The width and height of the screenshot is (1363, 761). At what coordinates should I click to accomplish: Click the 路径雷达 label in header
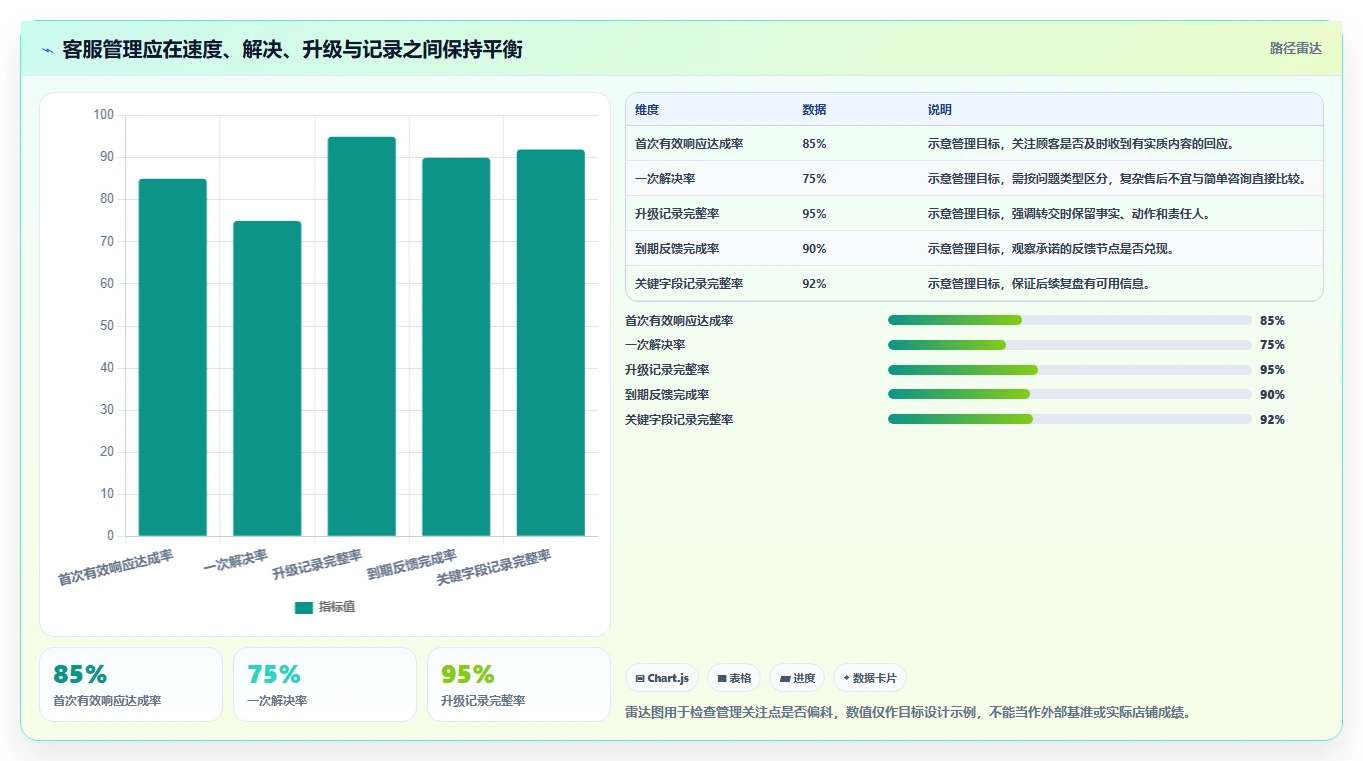click(1295, 48)
